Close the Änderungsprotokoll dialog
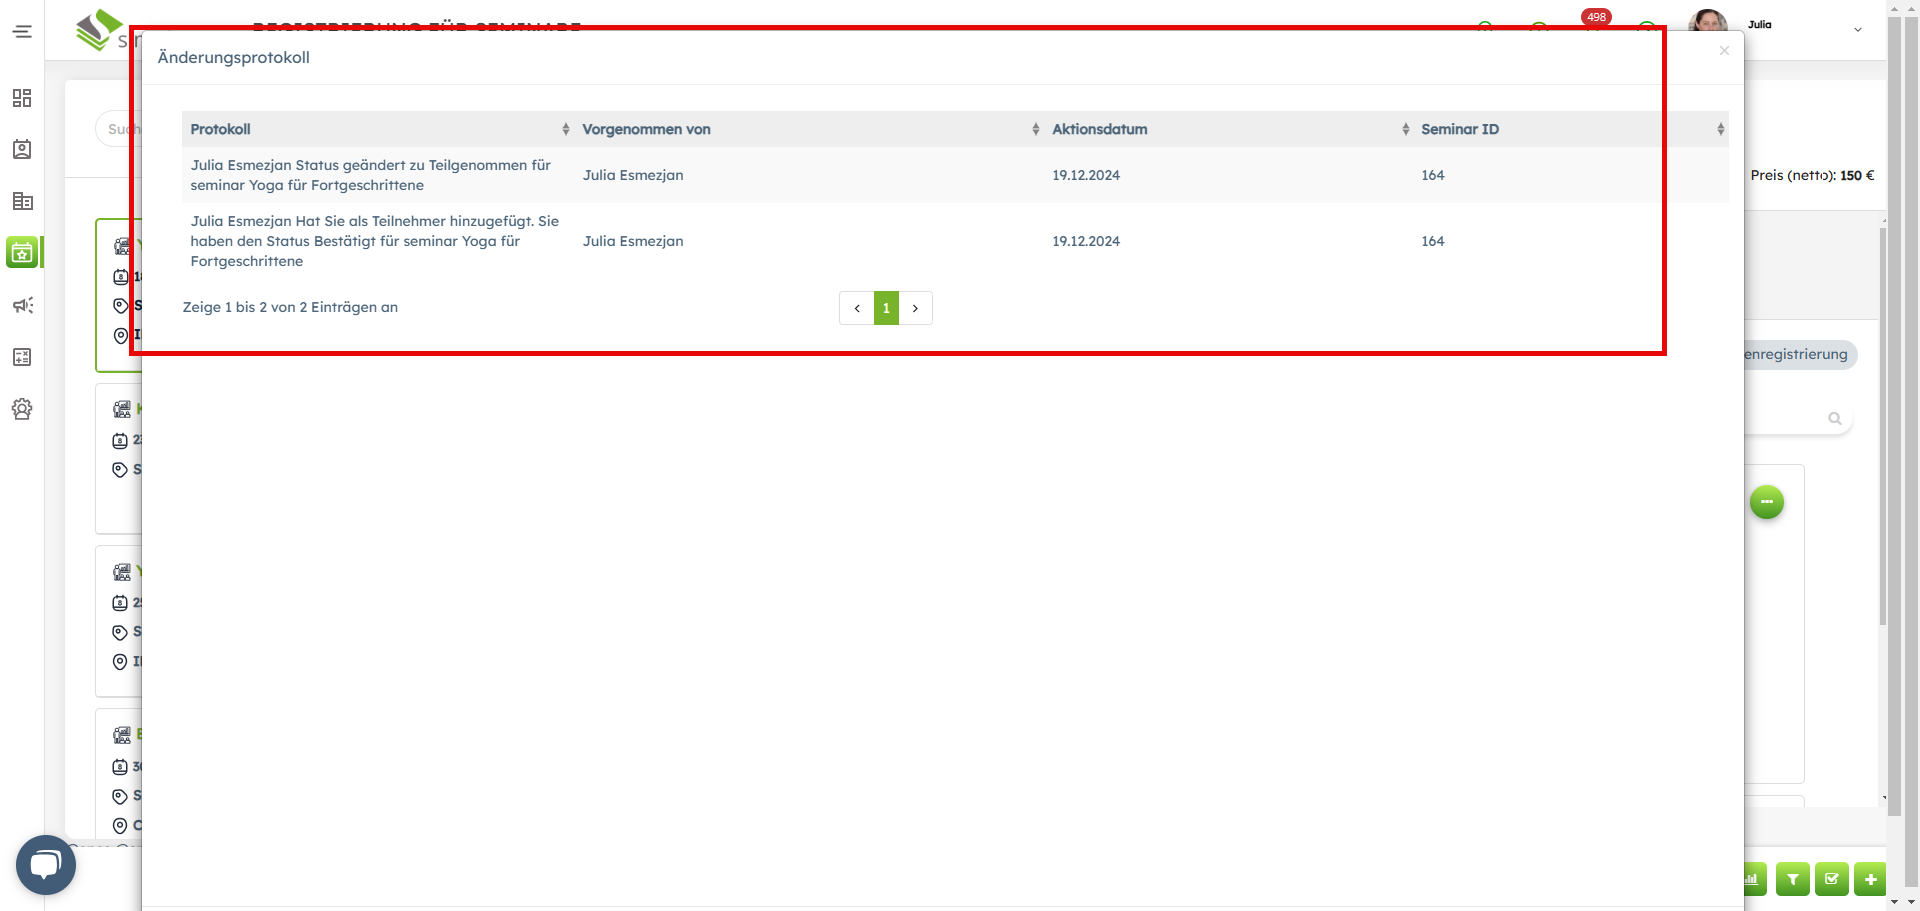Image resolution: width=1920 pixels, height=911 pixels. click(1724, 51)
